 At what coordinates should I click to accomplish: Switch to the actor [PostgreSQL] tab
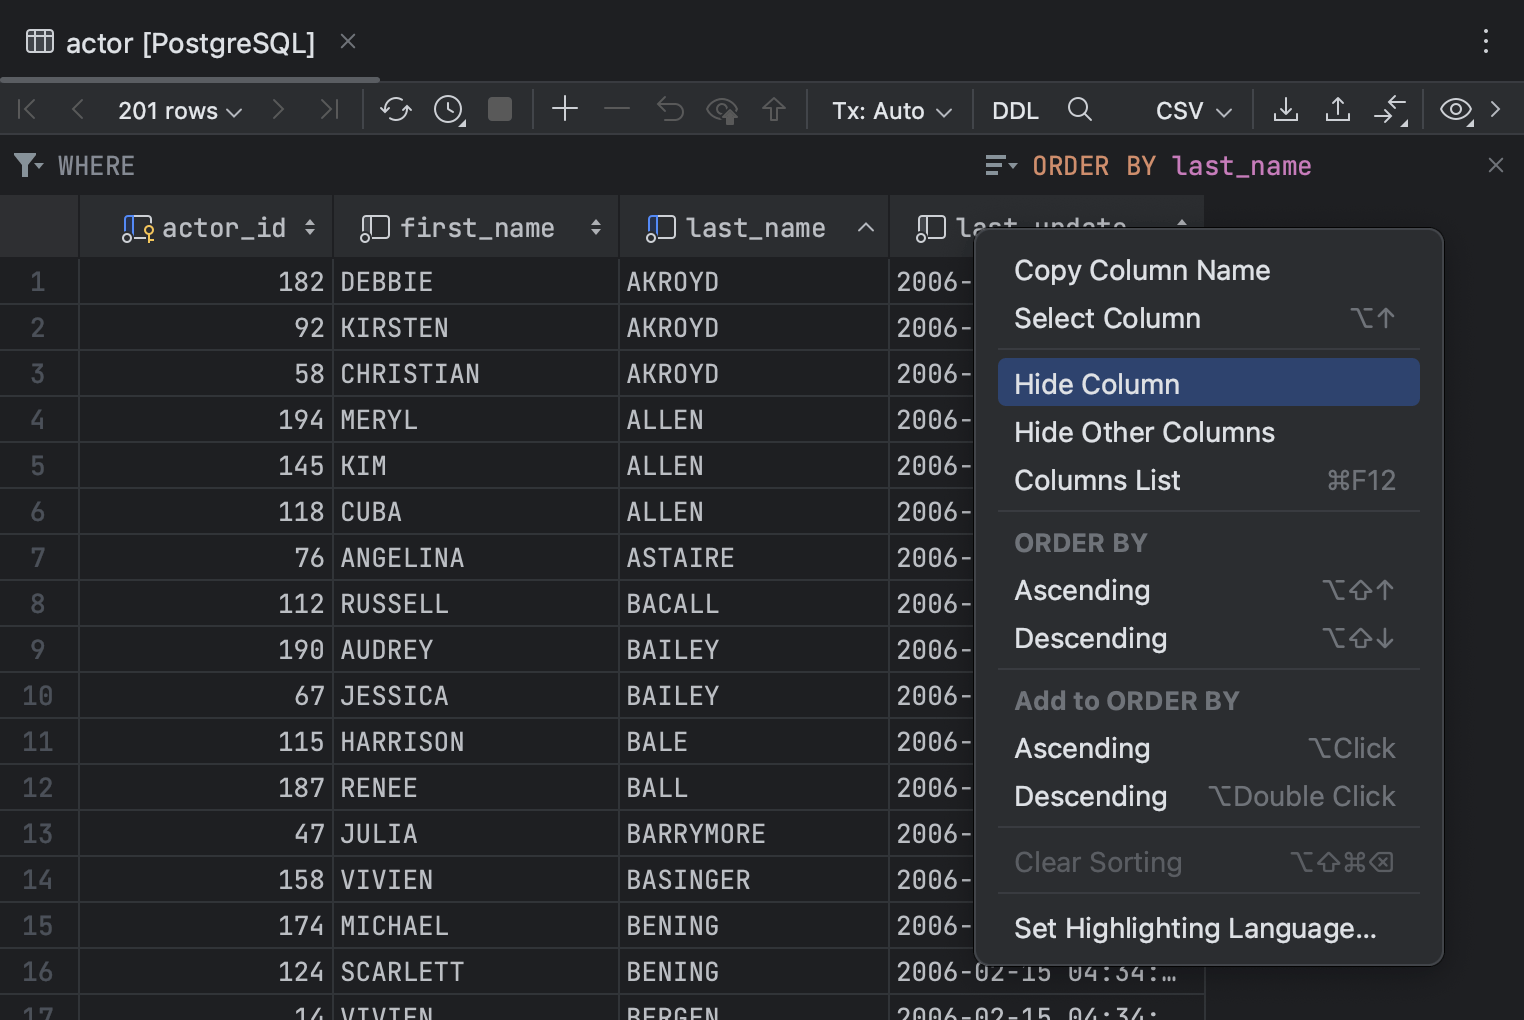(189, 42)
